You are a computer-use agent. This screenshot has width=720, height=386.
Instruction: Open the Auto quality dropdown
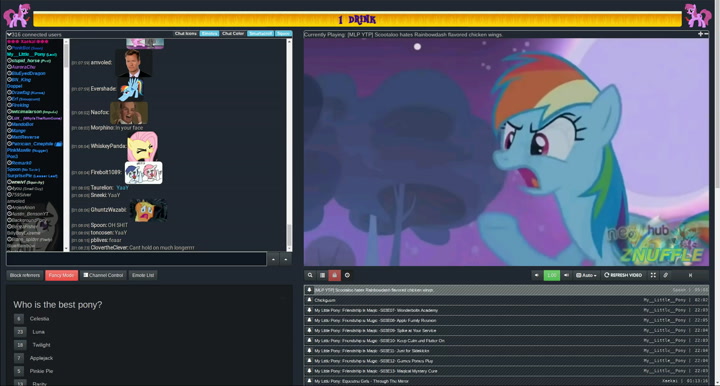[x=586, y=275]
